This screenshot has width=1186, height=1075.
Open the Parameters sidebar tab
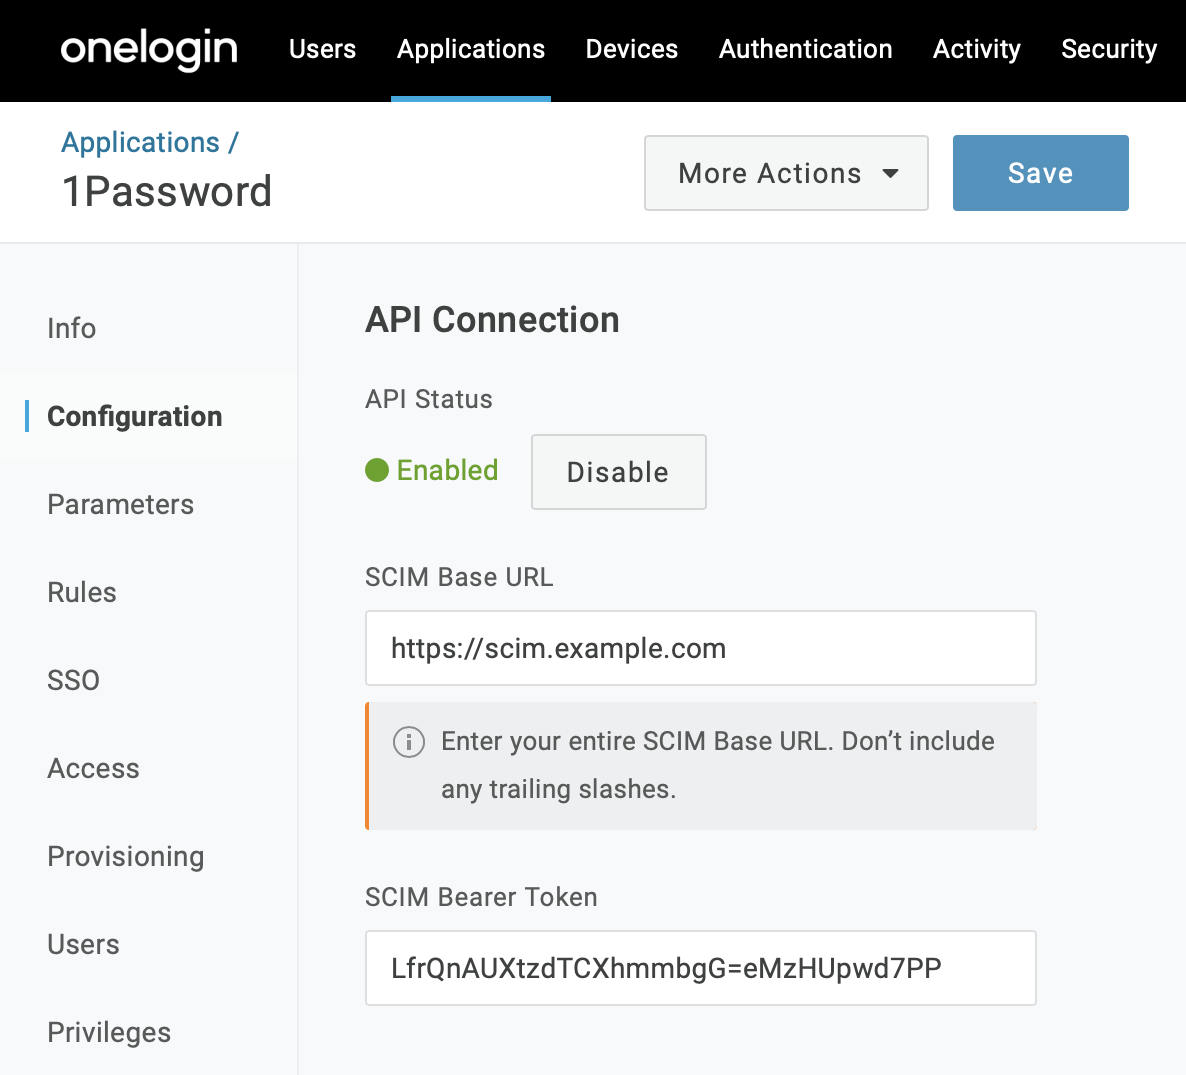click(x=120, y=505)
